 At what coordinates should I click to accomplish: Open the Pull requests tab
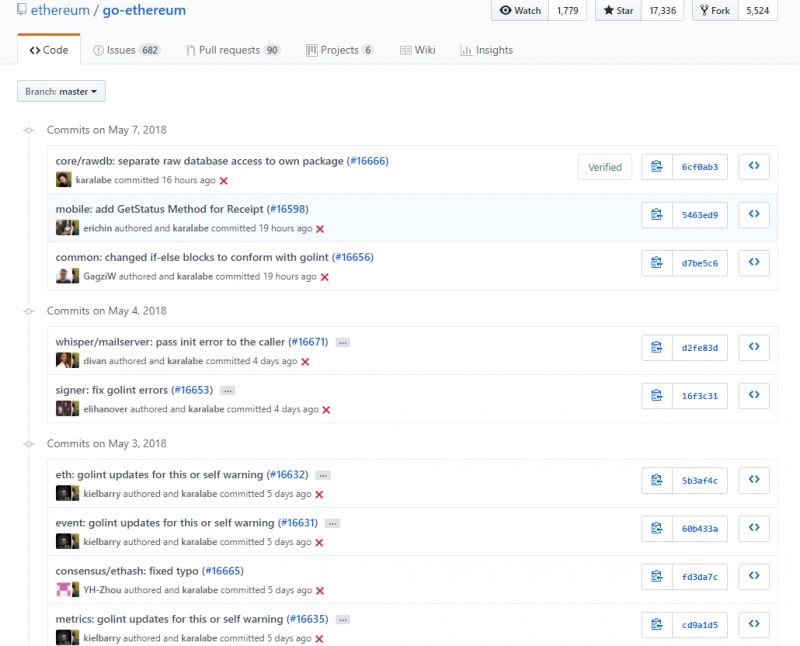[x=233, y=50]
